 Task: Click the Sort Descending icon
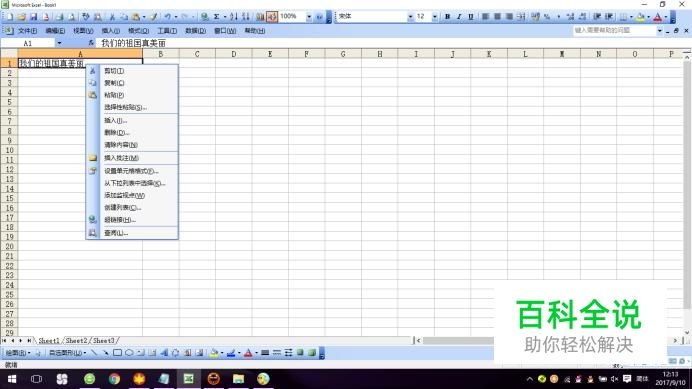246,17
